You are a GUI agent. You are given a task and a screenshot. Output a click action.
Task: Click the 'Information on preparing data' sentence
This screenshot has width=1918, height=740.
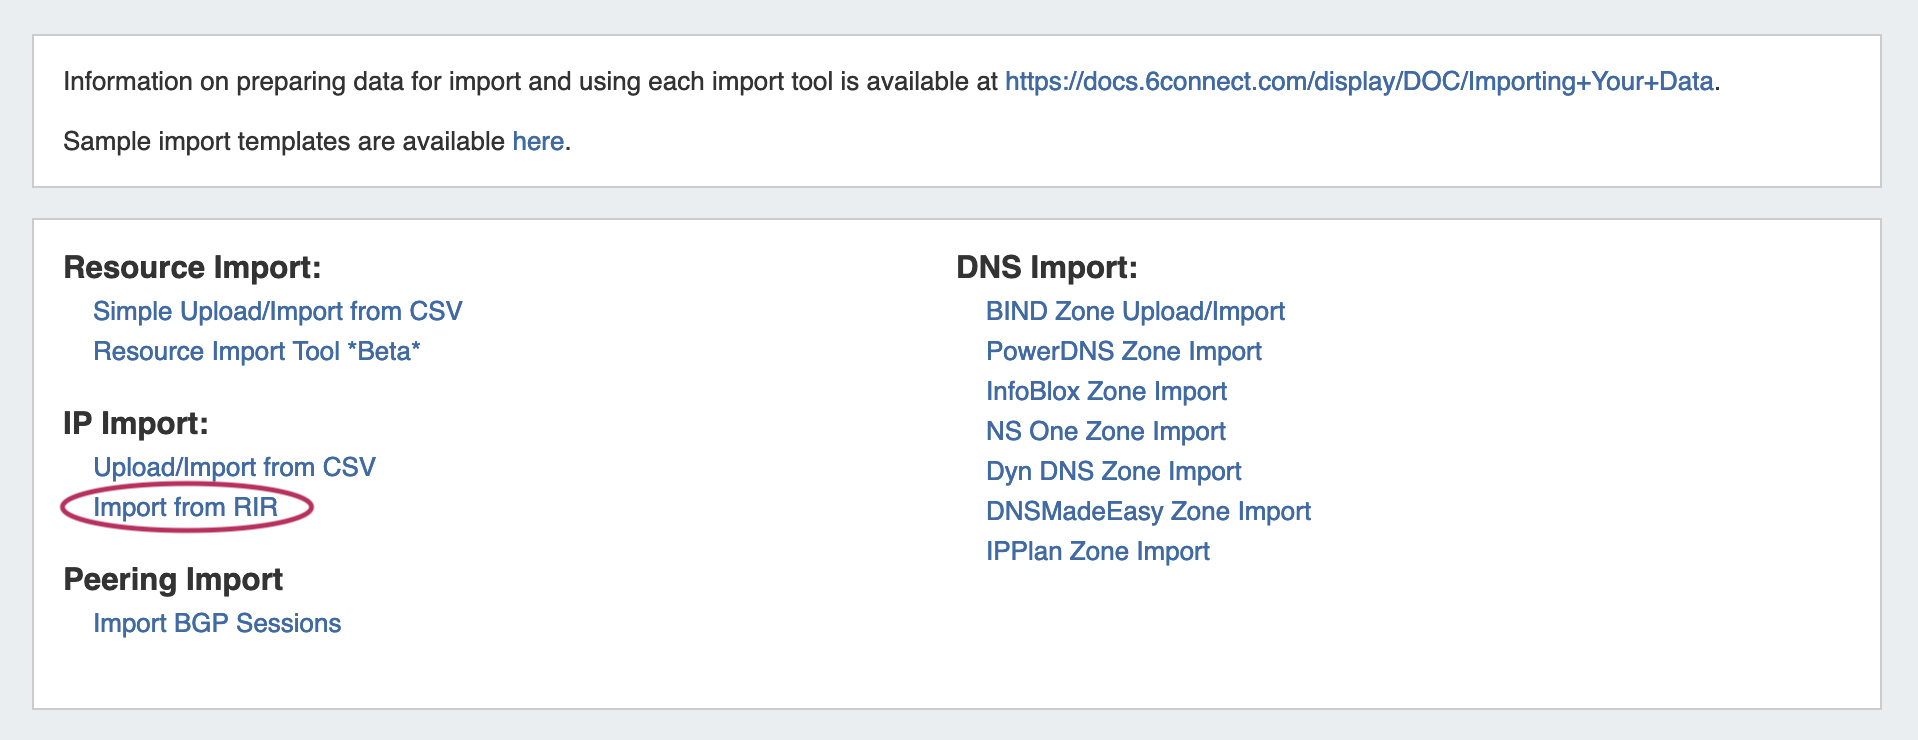tap(530, 81)
